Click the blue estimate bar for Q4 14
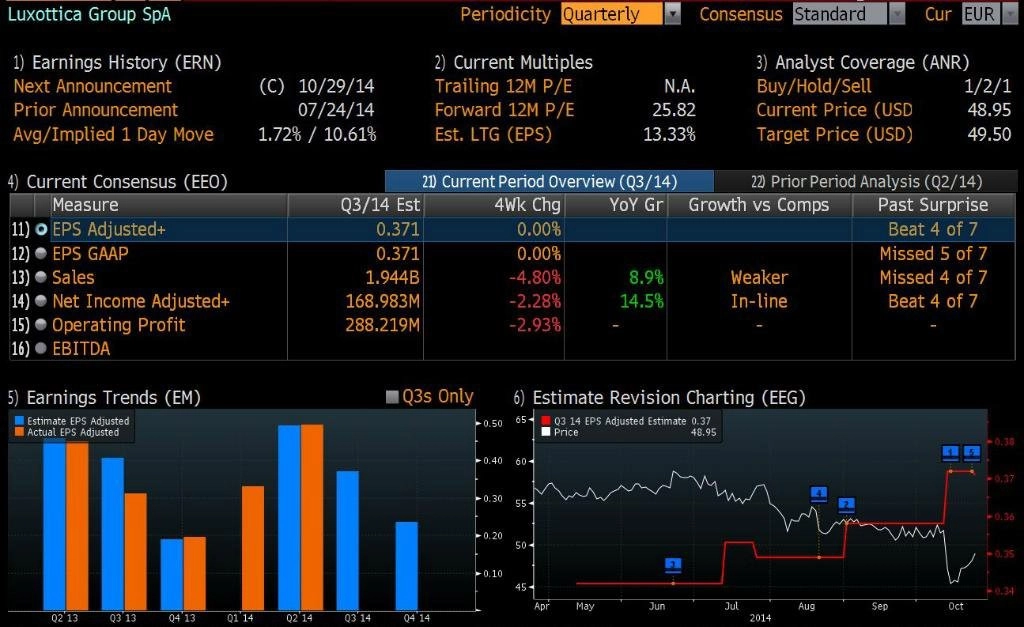1024x627 pixels. (407, 566)
